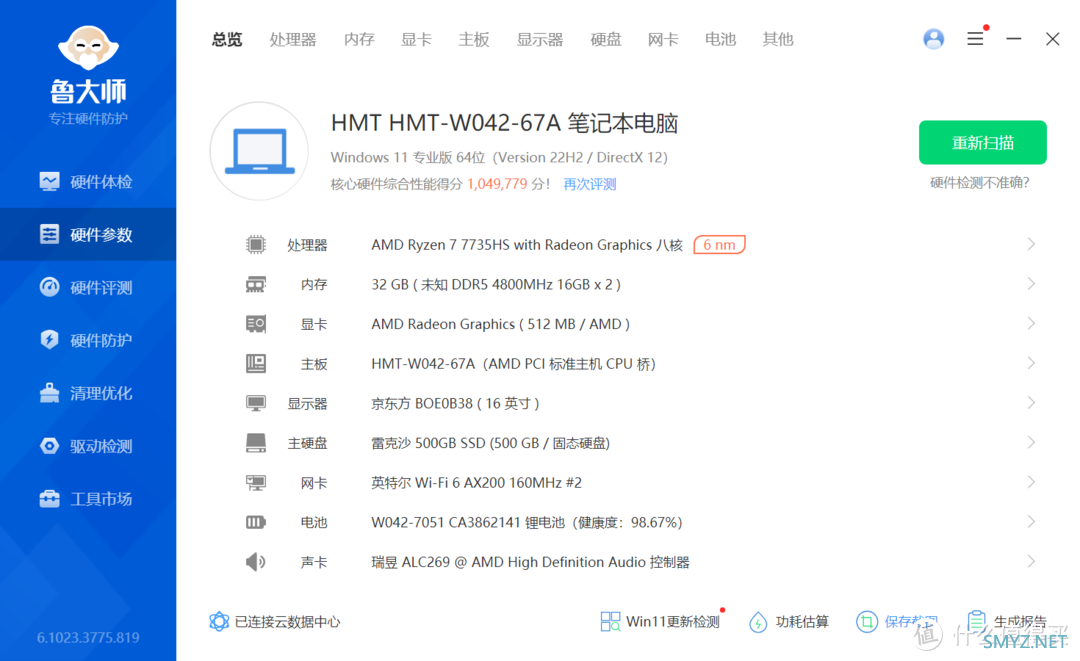Image resolution: width=1080 pixels, height=661 pixels.
Task: Expand 雷克沙 SSD row chevron
Action: click(1031, 442)
